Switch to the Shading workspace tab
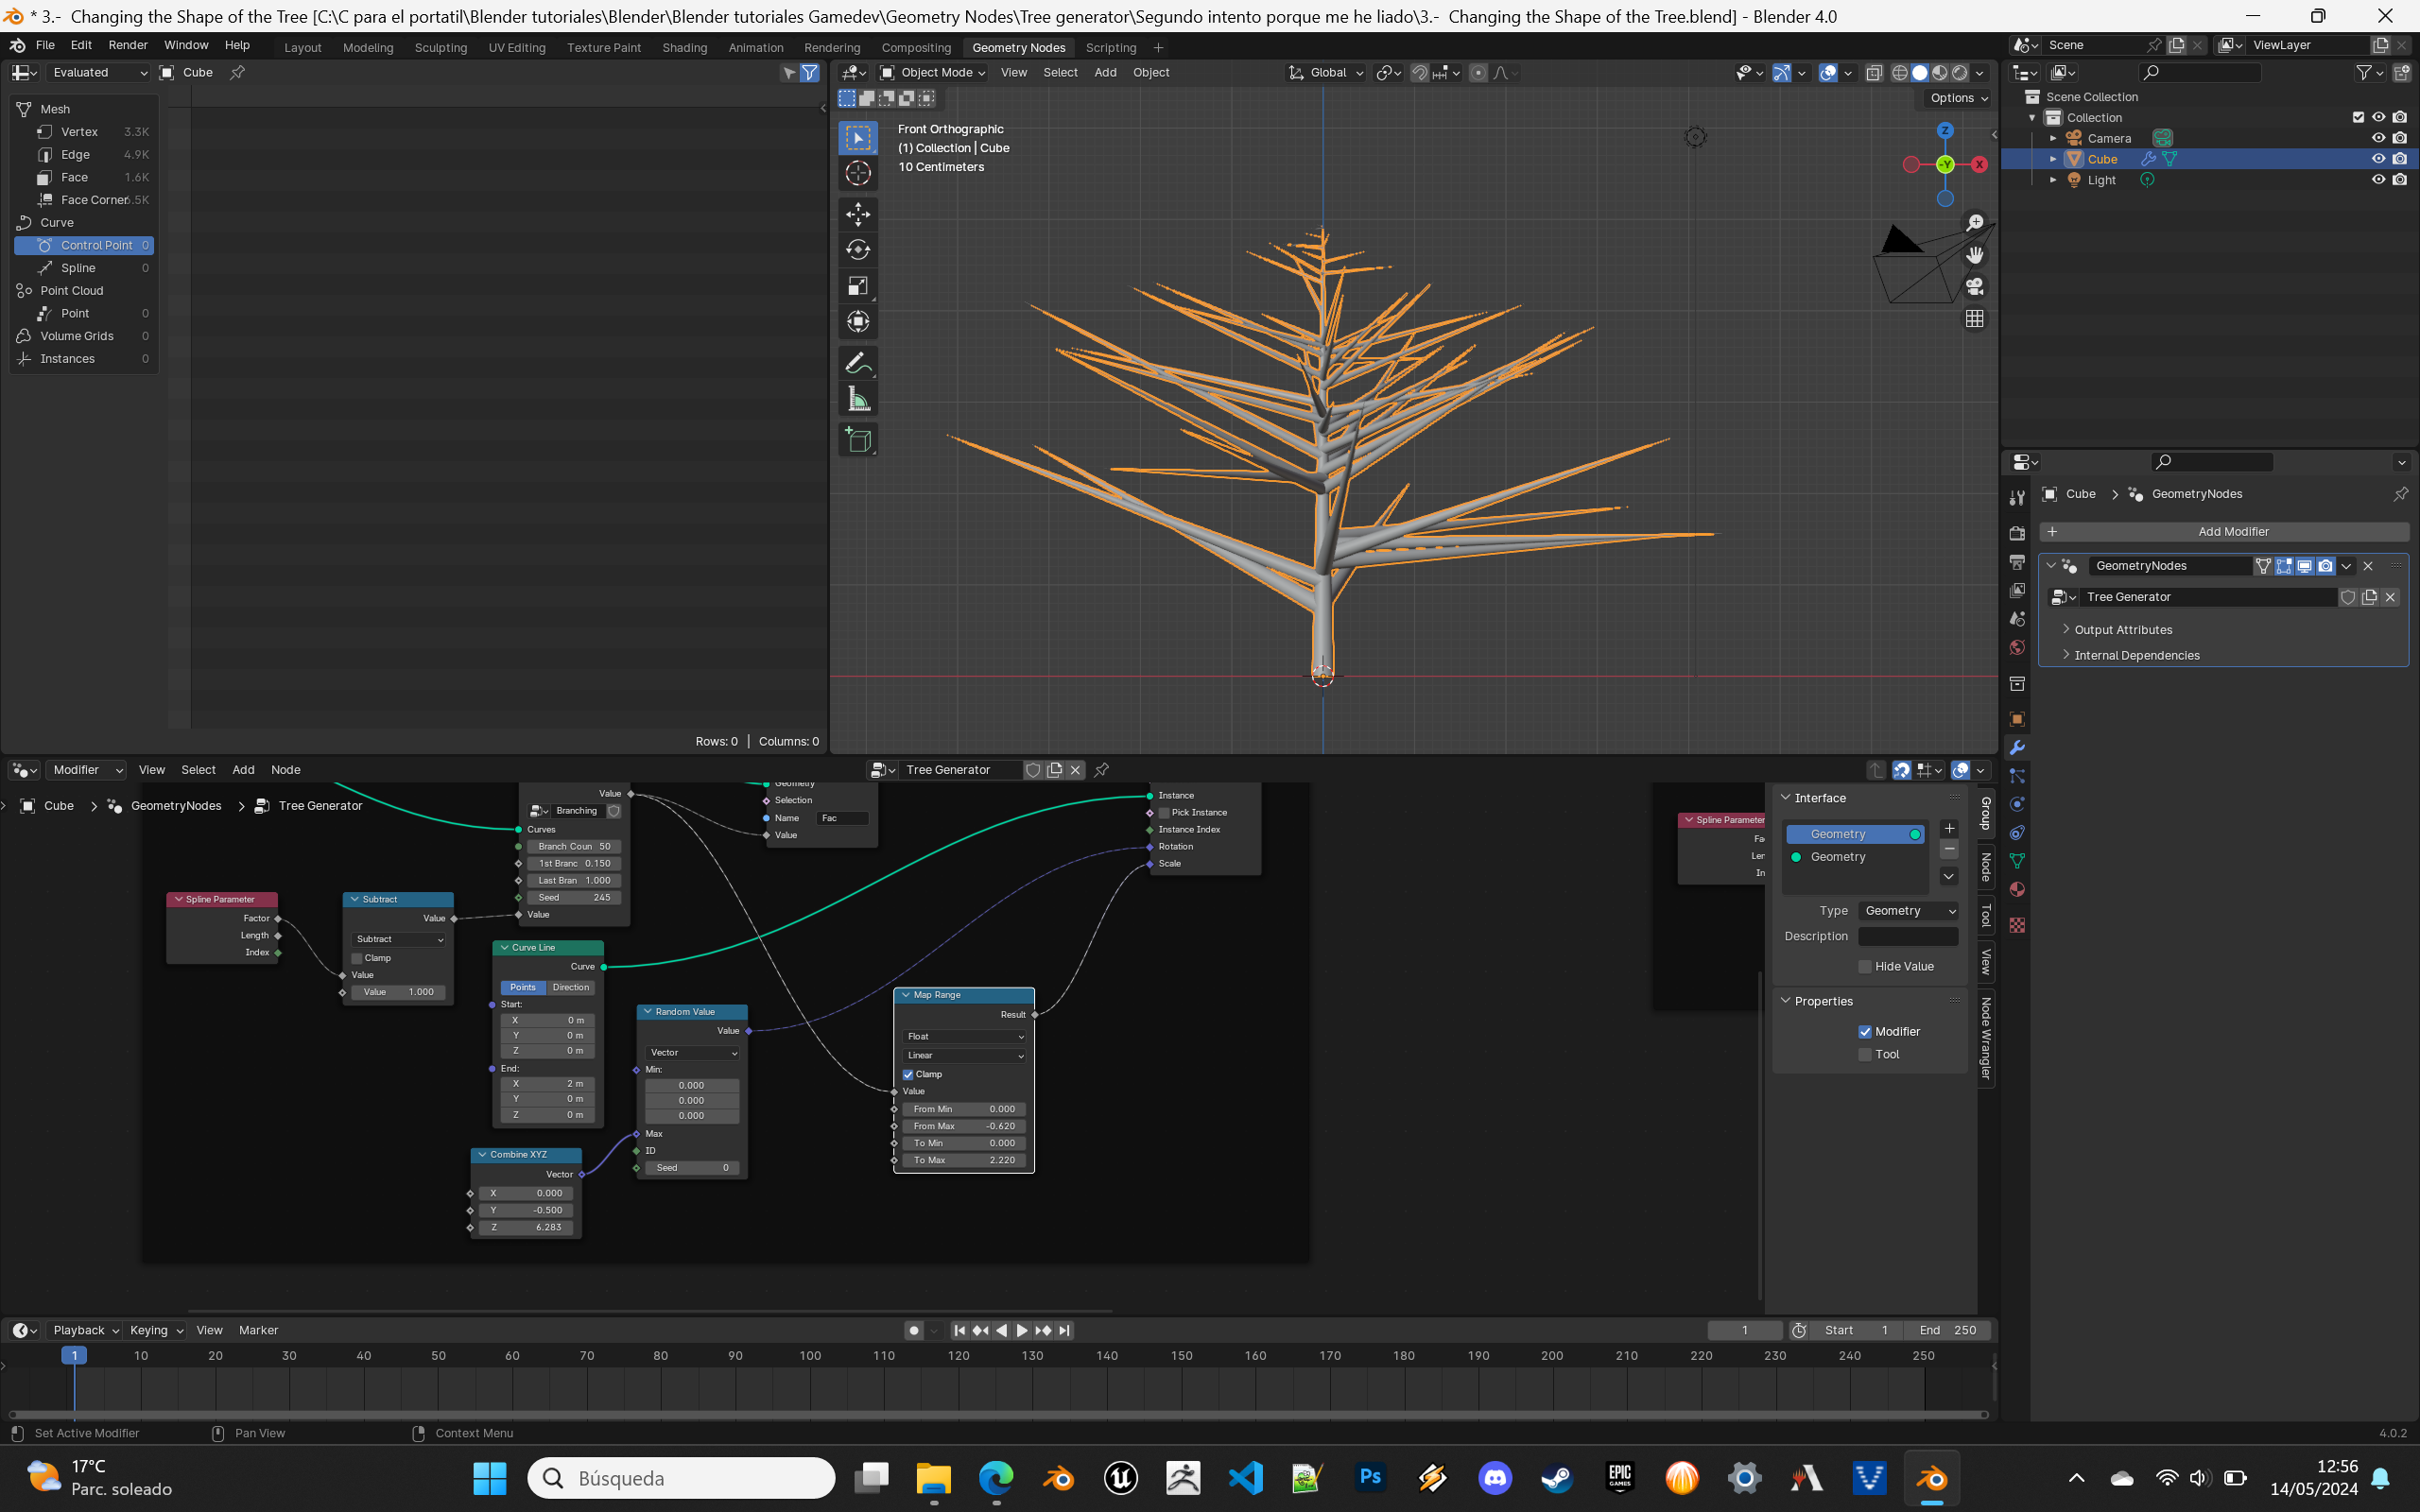 click(x=684, y=47)
